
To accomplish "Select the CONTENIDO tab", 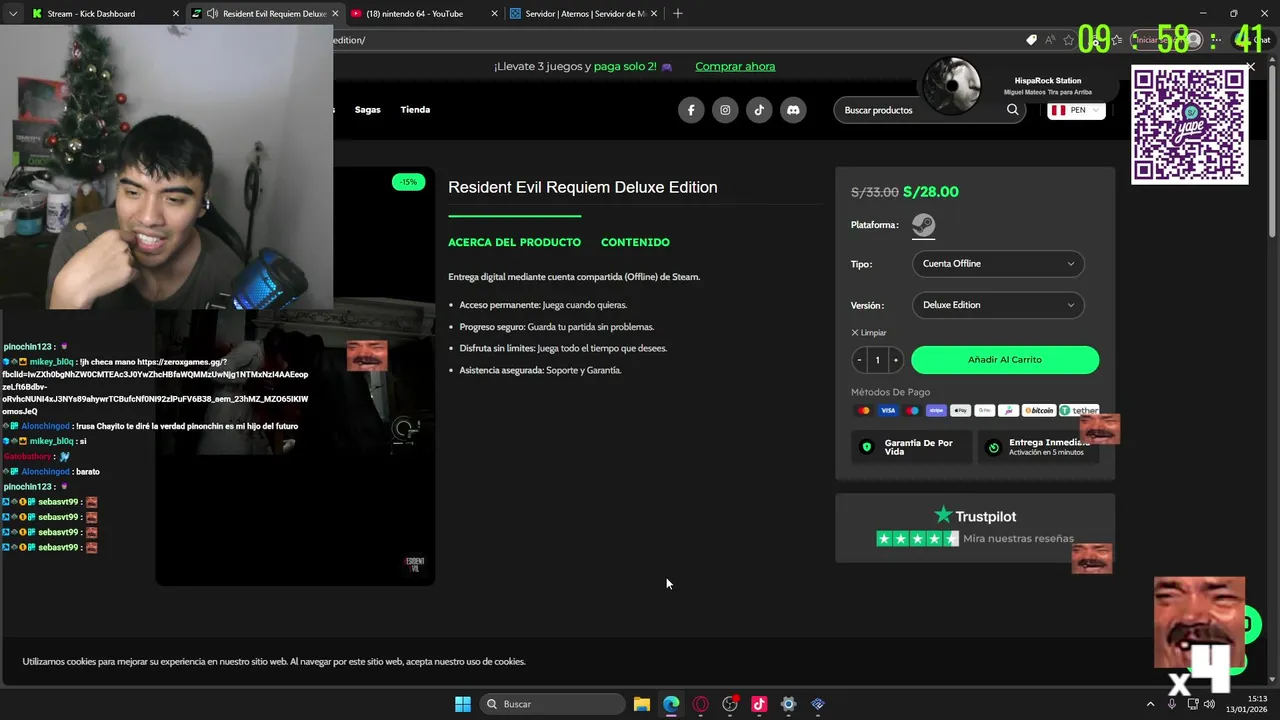I will click(635, 242).
